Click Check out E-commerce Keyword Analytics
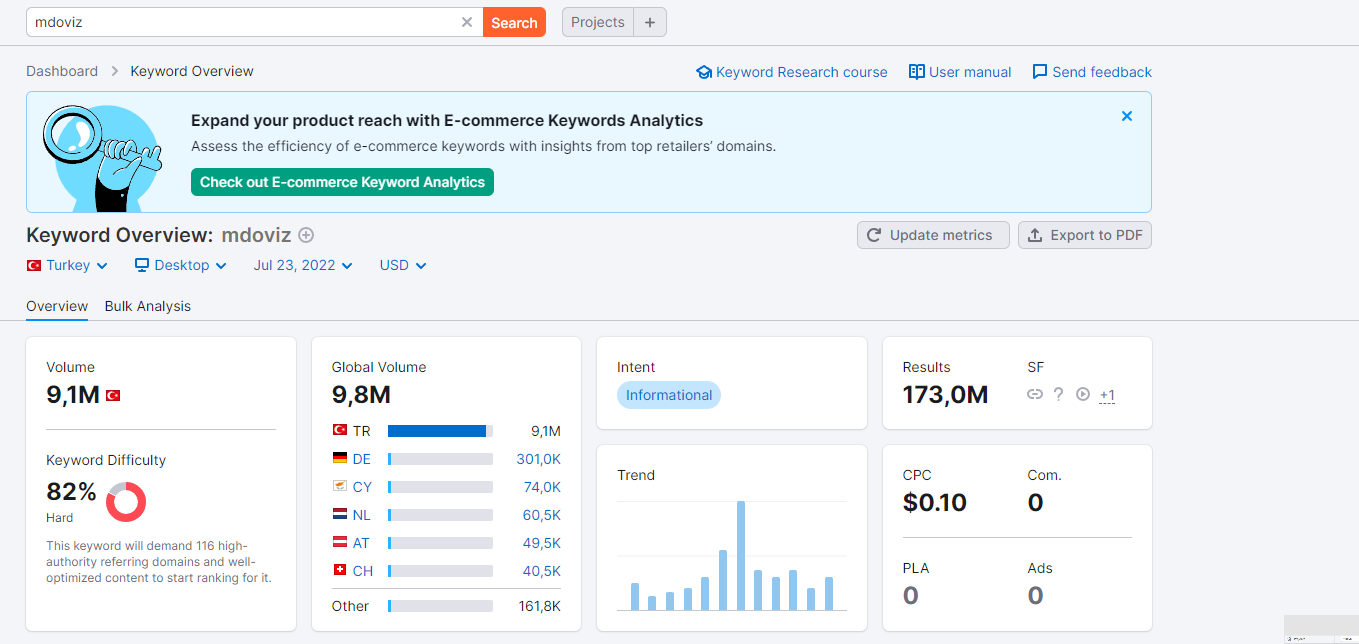Screen dimensions: 1359x644 [342, 182]
